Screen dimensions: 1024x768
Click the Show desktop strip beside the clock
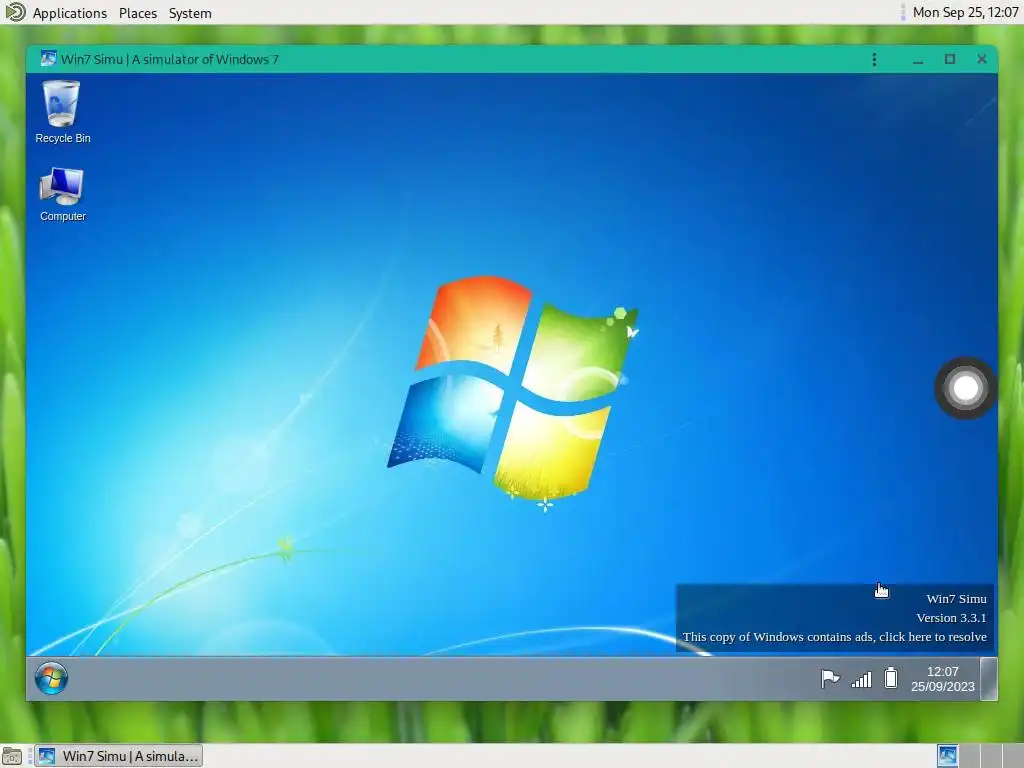989,679
